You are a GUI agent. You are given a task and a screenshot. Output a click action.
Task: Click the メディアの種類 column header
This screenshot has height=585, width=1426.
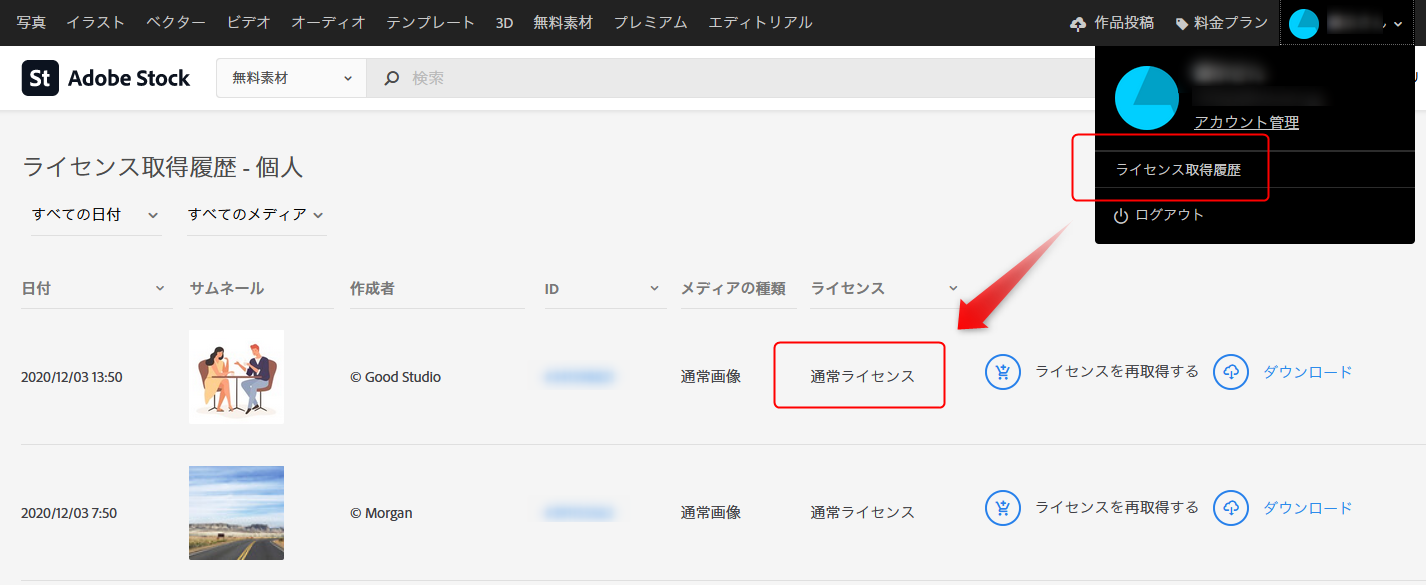coord(733,288)
